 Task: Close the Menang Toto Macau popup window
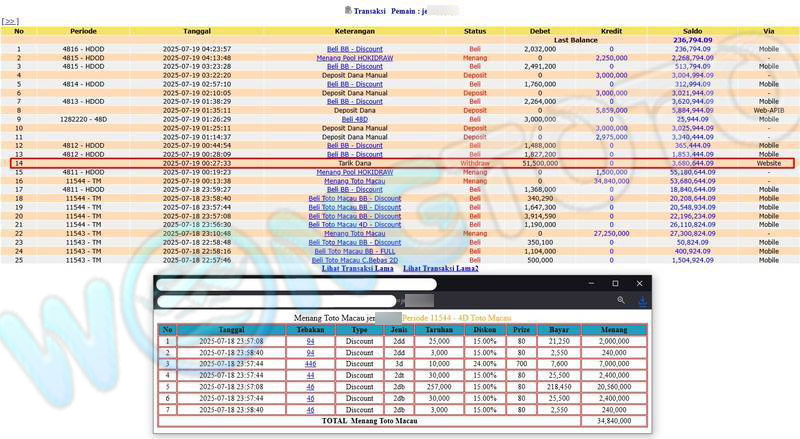pyautogui.click(x=640, y=283)
